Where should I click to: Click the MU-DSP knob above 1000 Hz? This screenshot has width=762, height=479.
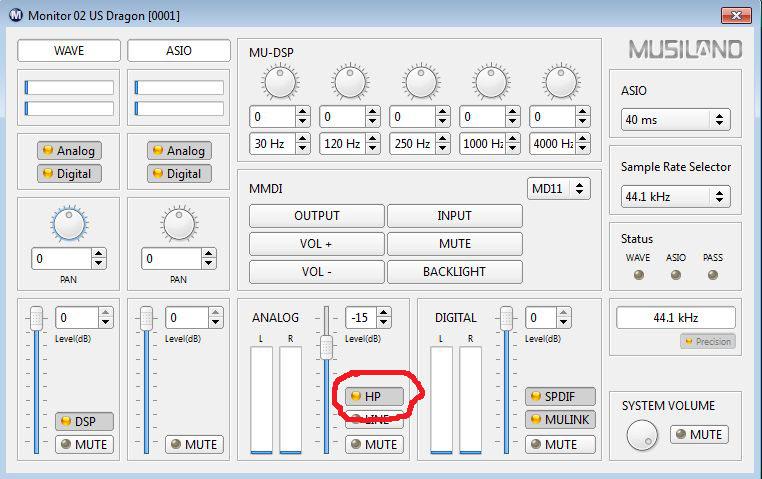[491, 82]
